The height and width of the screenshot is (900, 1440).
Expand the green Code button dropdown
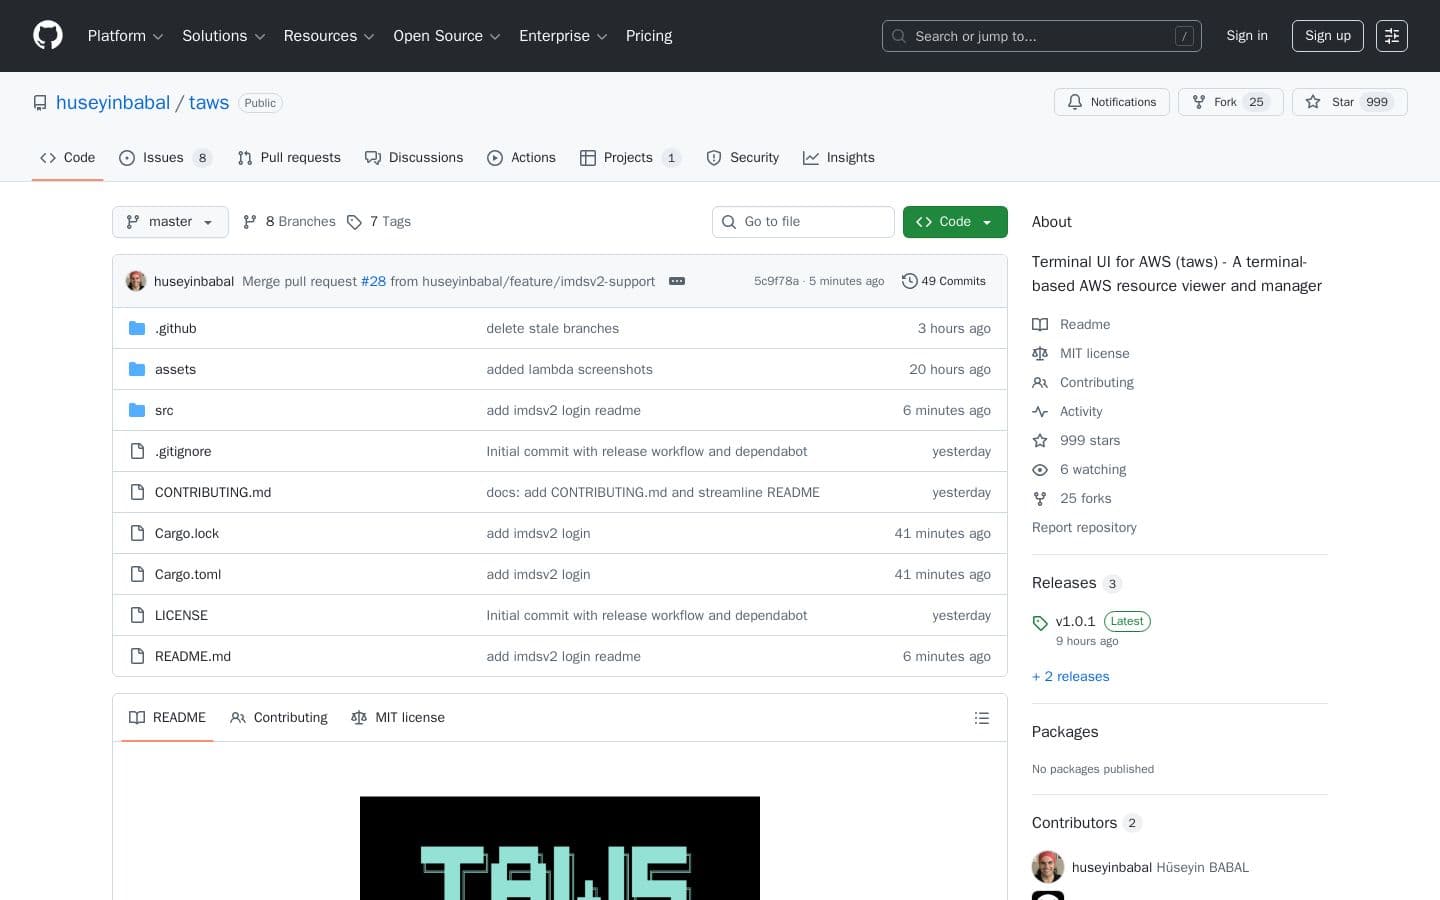pos(985,222)
